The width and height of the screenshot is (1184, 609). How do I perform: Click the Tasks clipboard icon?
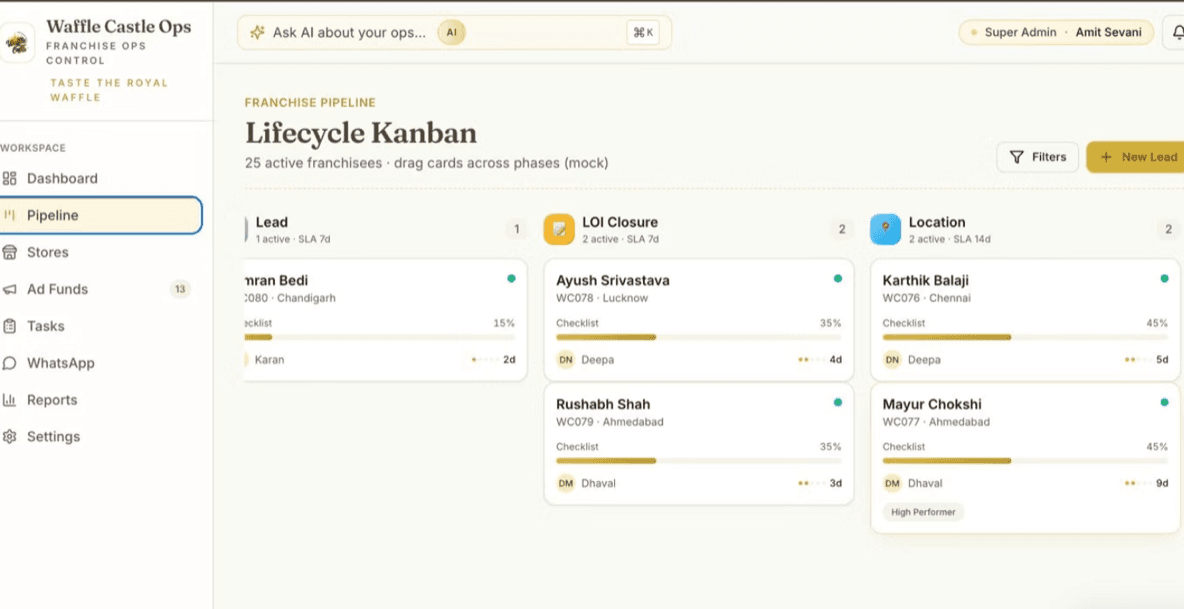point(9,326)
